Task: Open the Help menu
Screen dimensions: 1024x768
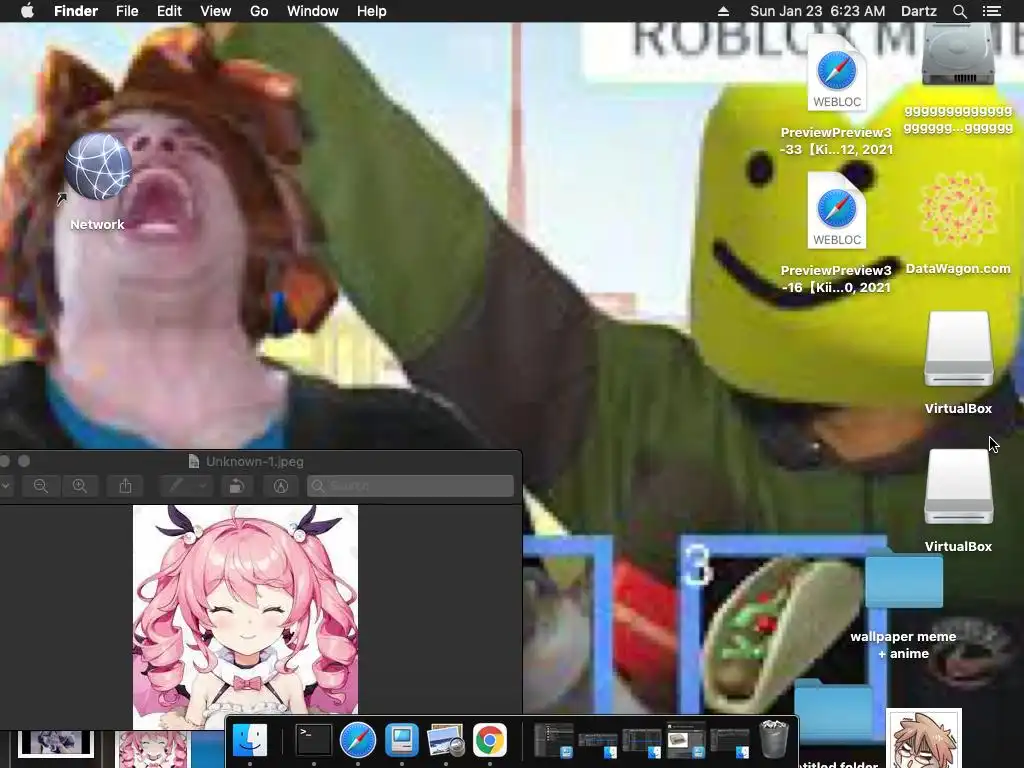Action: point(372,11)
